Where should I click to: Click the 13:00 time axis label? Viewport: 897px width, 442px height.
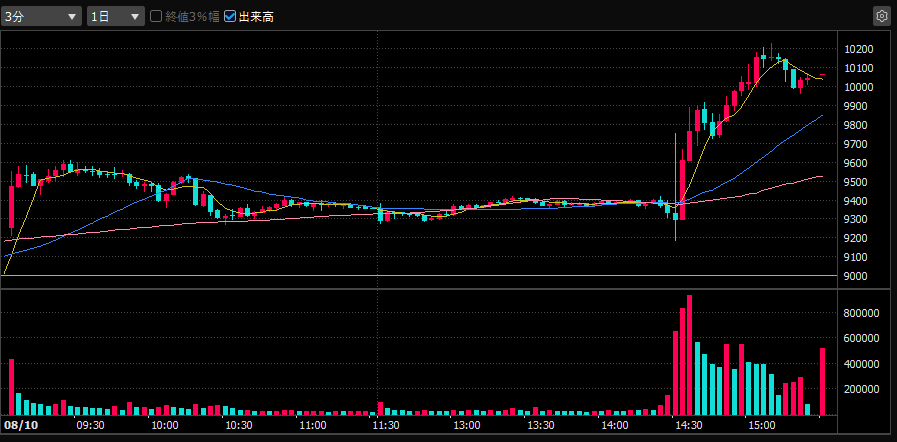coord(467,425)
